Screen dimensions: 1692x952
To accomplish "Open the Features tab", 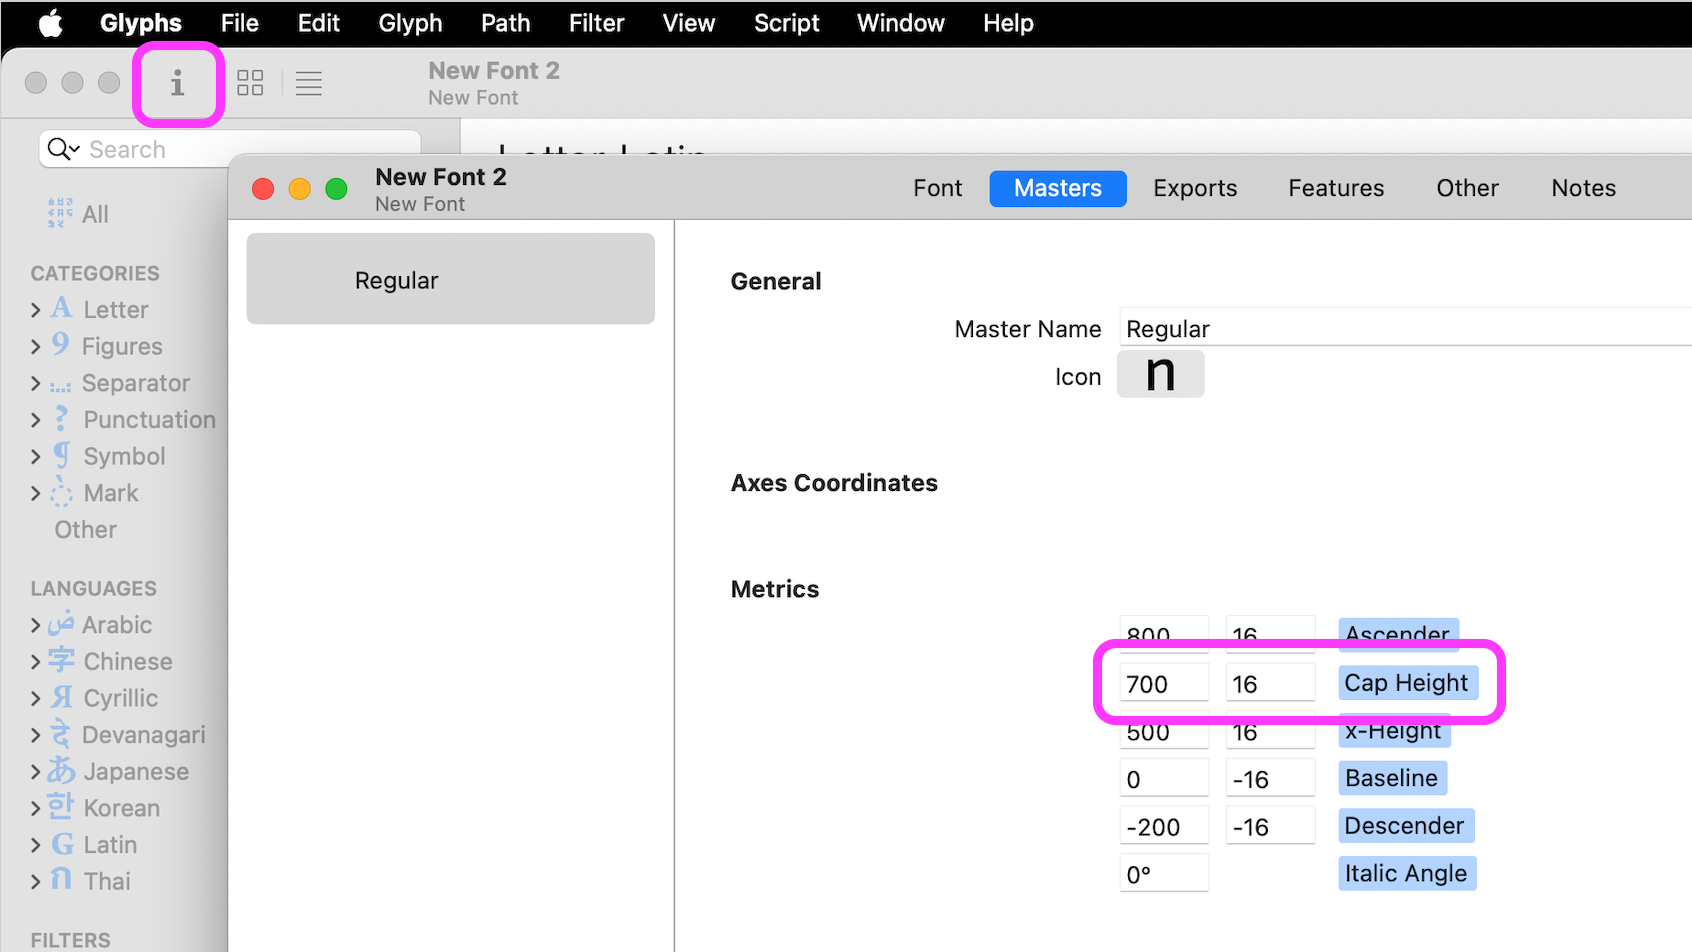I will (x=1336, y=188).
